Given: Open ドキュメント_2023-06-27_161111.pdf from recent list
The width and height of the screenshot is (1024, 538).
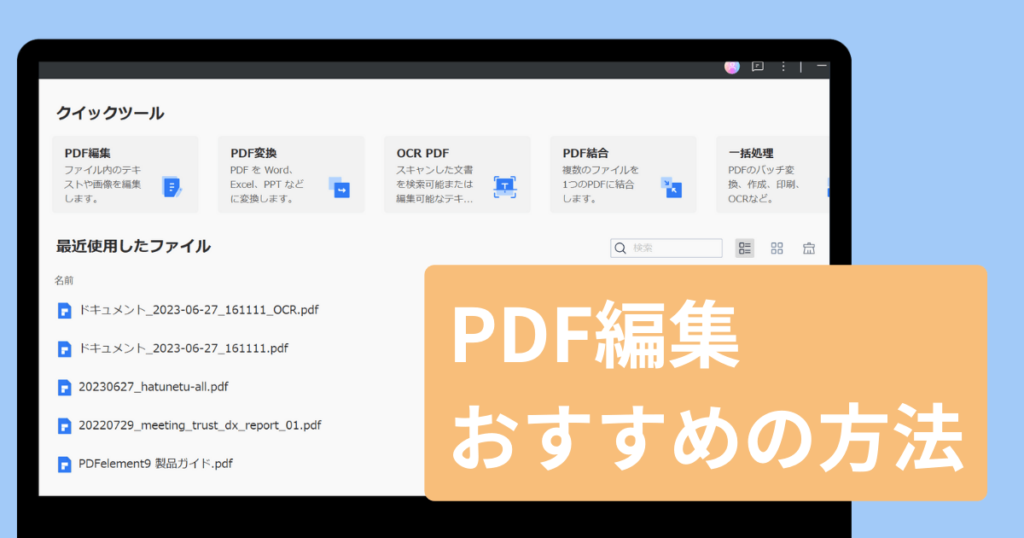Looking at the screenshot, I should click(x=183, y=348).
